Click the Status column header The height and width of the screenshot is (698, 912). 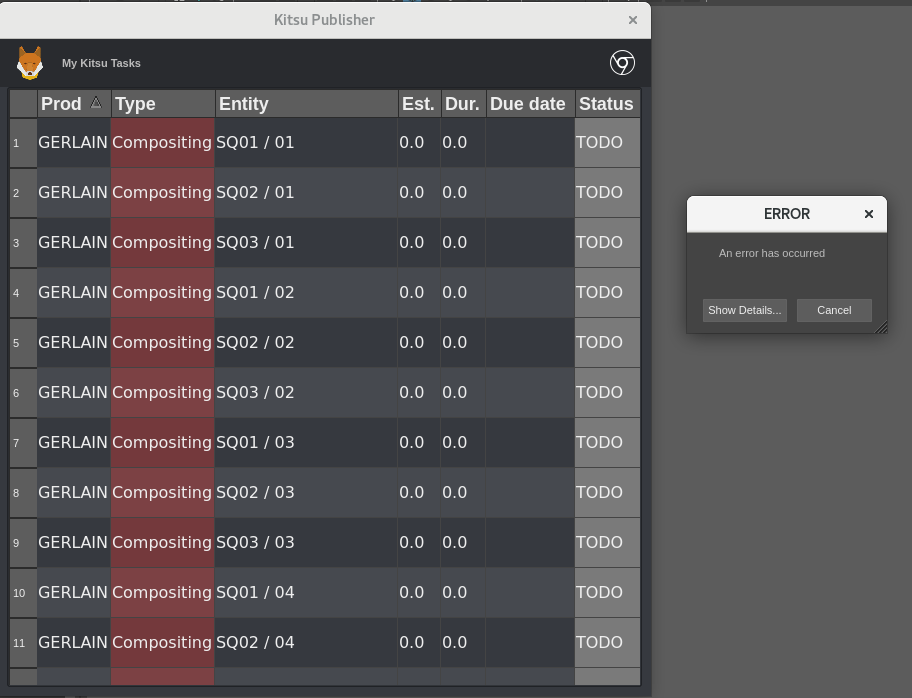tap(606, 103)
